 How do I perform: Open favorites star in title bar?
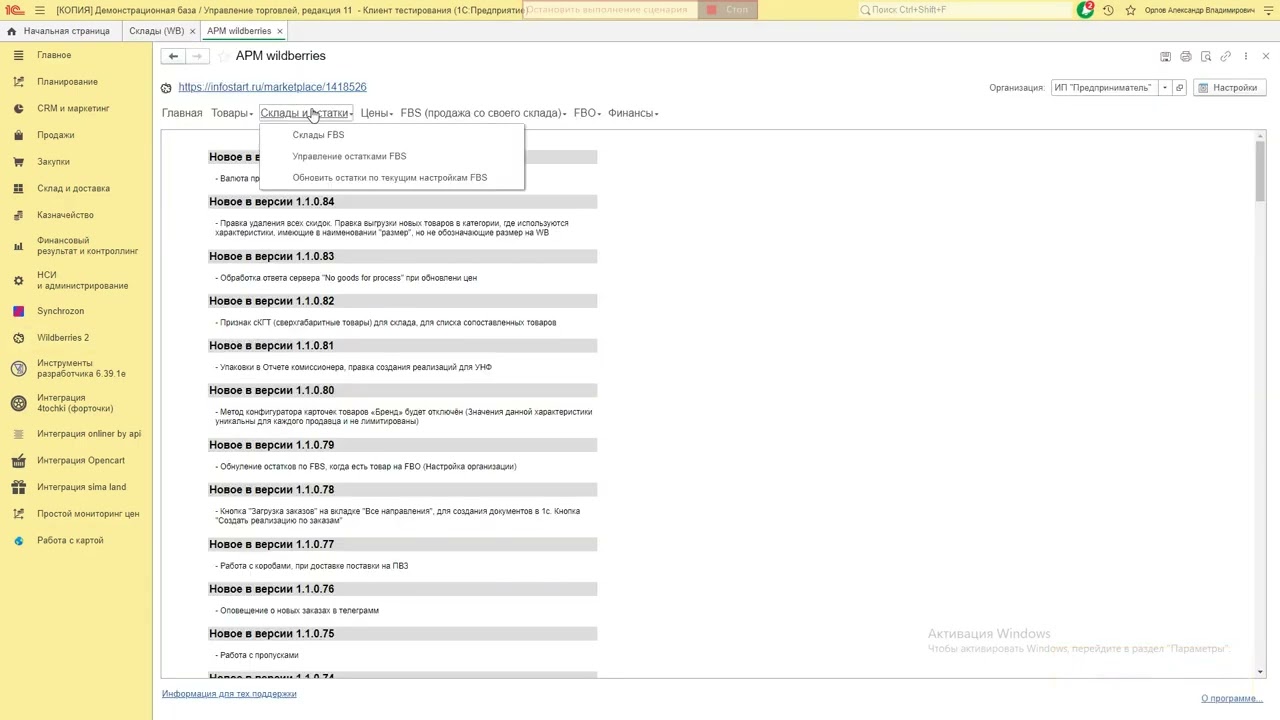[x=1130, y=10]
